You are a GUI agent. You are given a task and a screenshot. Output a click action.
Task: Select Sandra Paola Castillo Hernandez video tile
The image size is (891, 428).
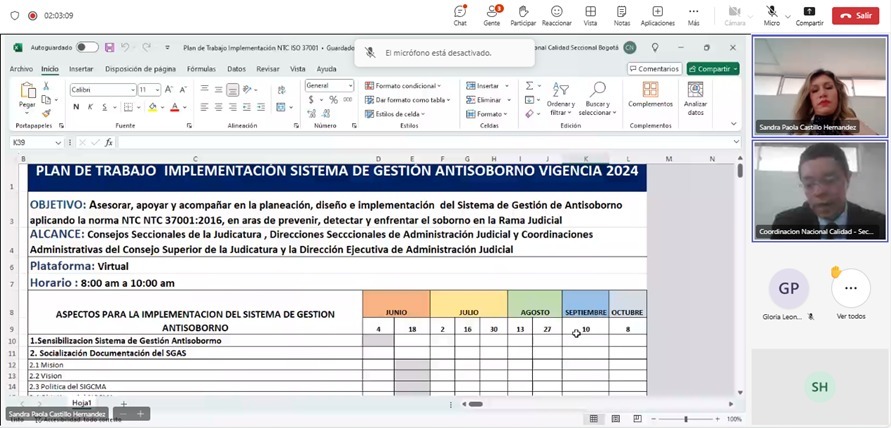[820, 86]
